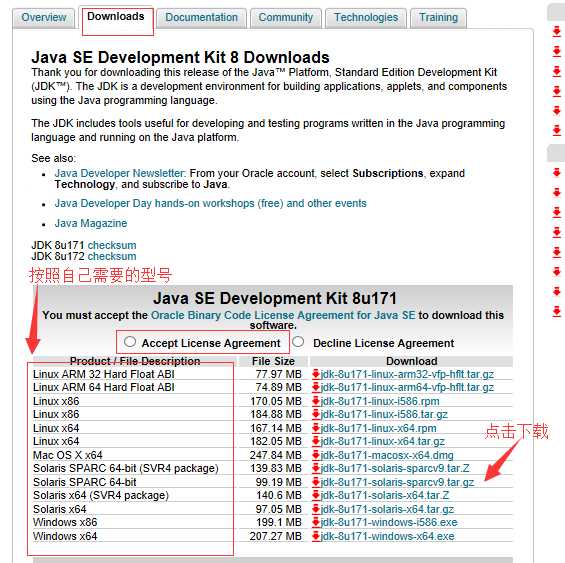This screenshot has width=565, height=563.
Task: Click download arrow icon for linux-arm64-vfp-hflt.tar.gz
Action: [316, 387]
